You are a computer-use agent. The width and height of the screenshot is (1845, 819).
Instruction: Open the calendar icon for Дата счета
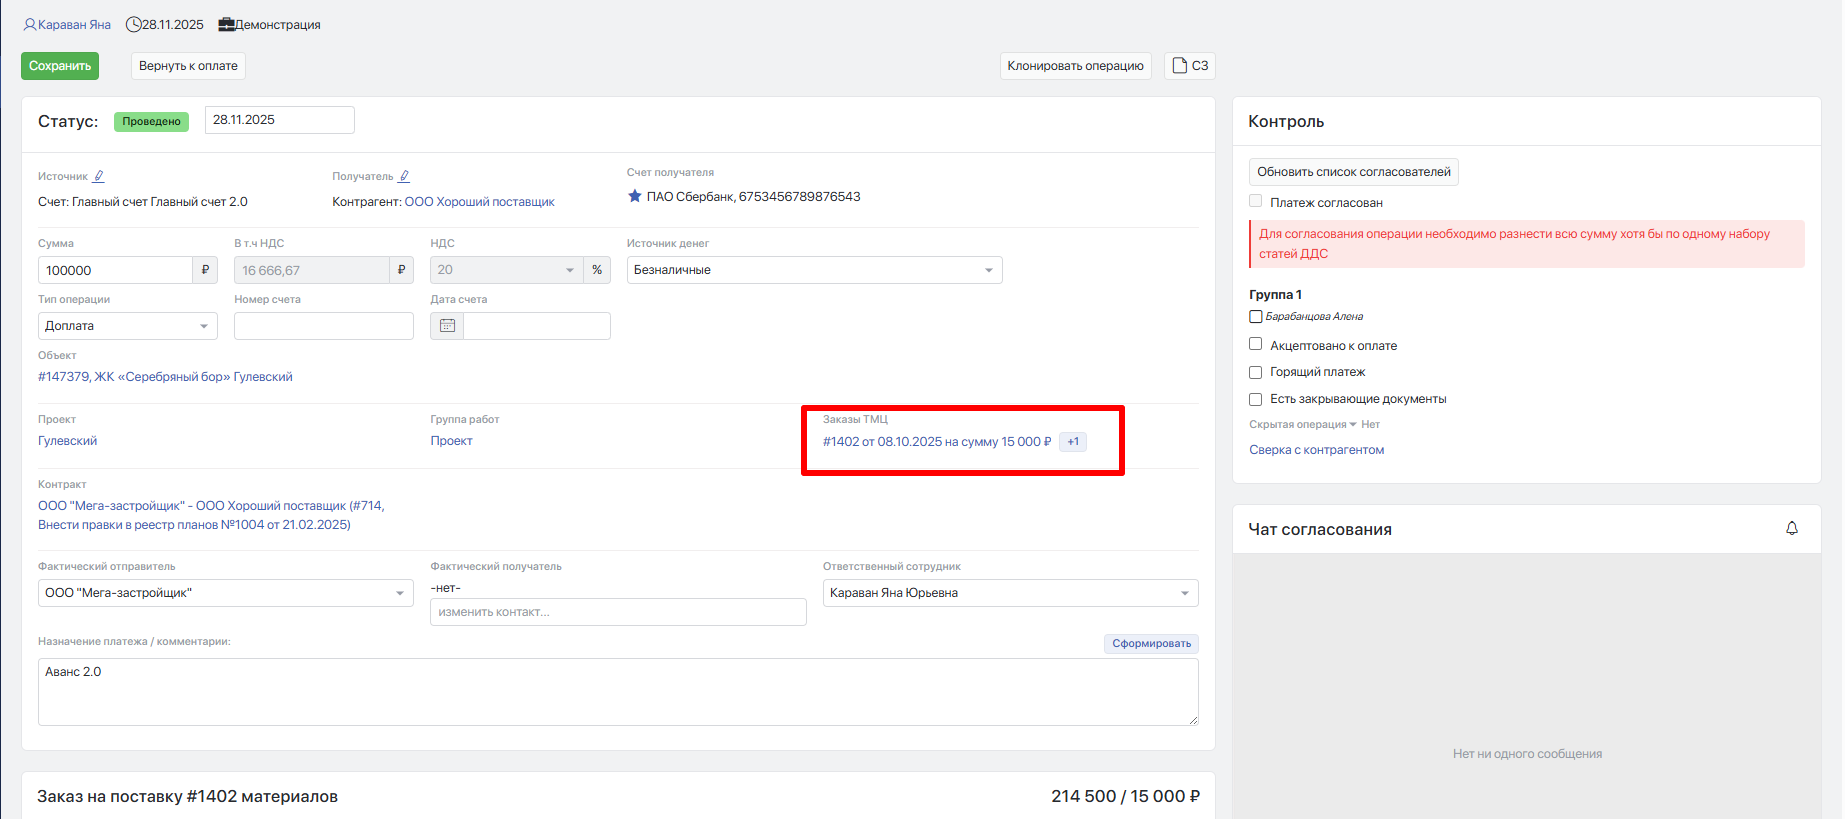(x=447, y=326)
